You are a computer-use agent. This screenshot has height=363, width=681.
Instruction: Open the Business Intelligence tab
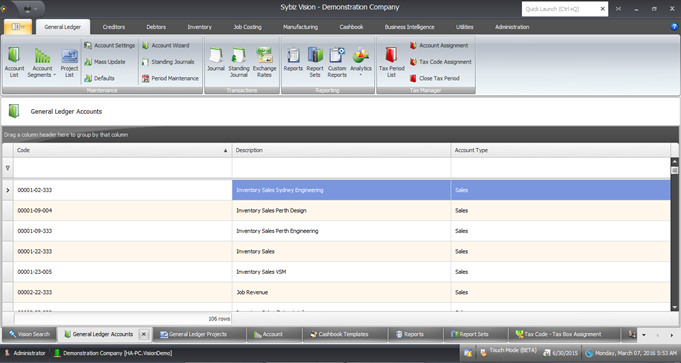pyautogui.click(x=409, y=27)
